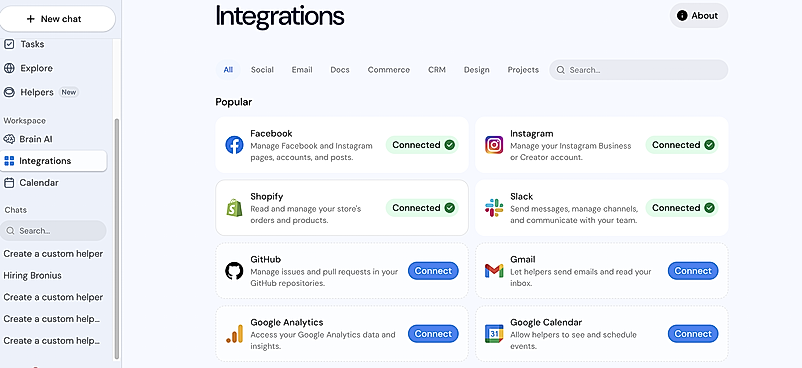Click the Slack card title
This screenshot has height=368, width=802.
point(521,197)
